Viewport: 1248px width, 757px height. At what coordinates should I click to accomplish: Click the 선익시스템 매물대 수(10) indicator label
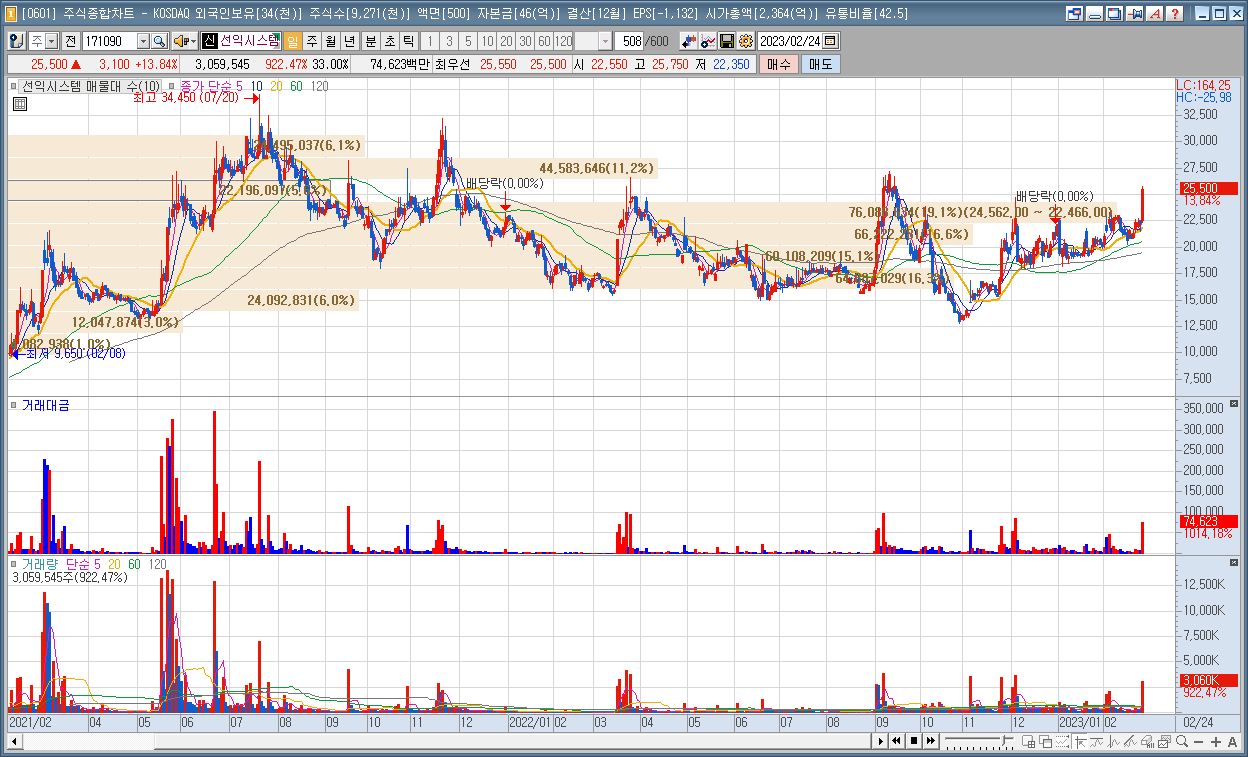91,86
